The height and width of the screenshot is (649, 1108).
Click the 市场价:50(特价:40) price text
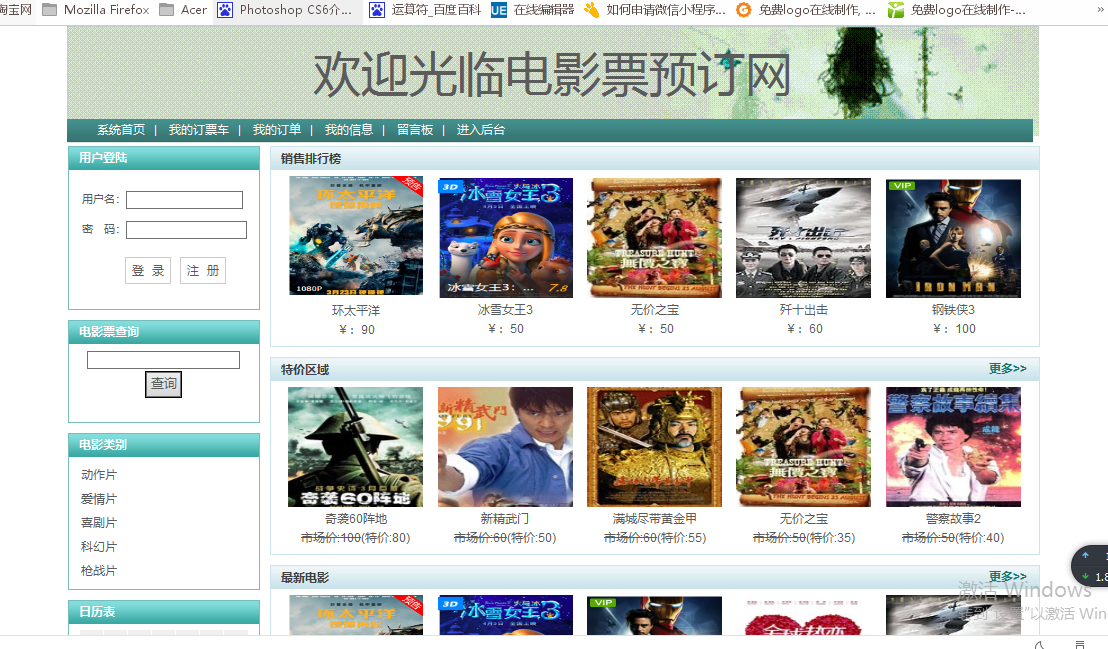953,538
